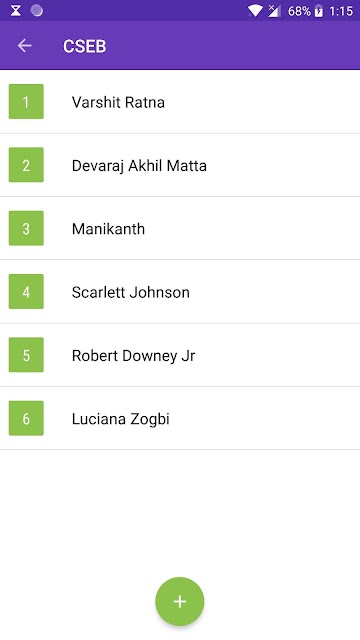The height and width of the screenshot is (640, 360).
Task: Select Luciana Zogbi from the list
Action: click(180, 418)
